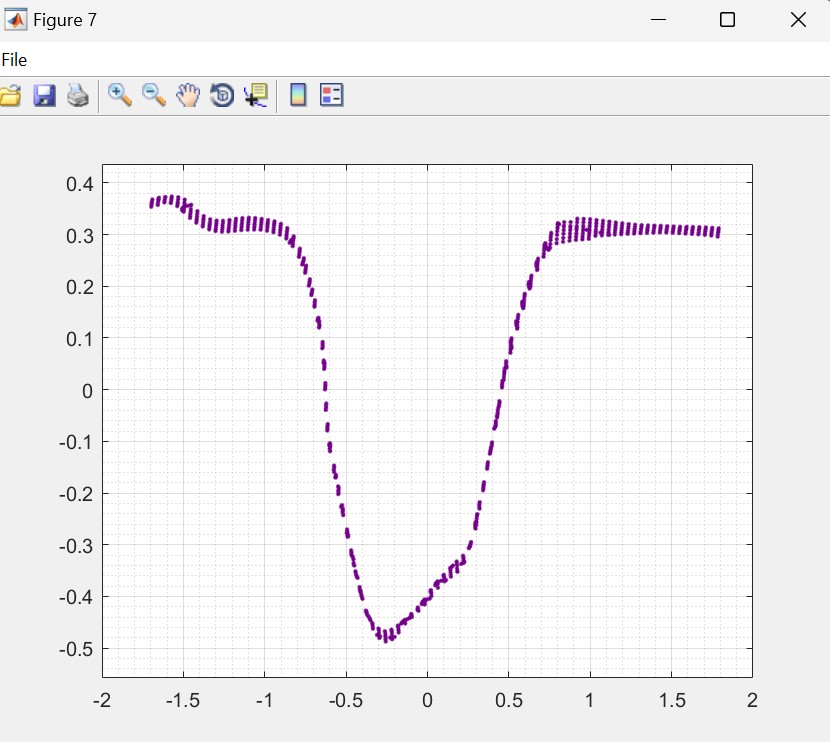Choose the Rotate 3D tool
Viewport: 830px width, 742px height.
(221, 95)
